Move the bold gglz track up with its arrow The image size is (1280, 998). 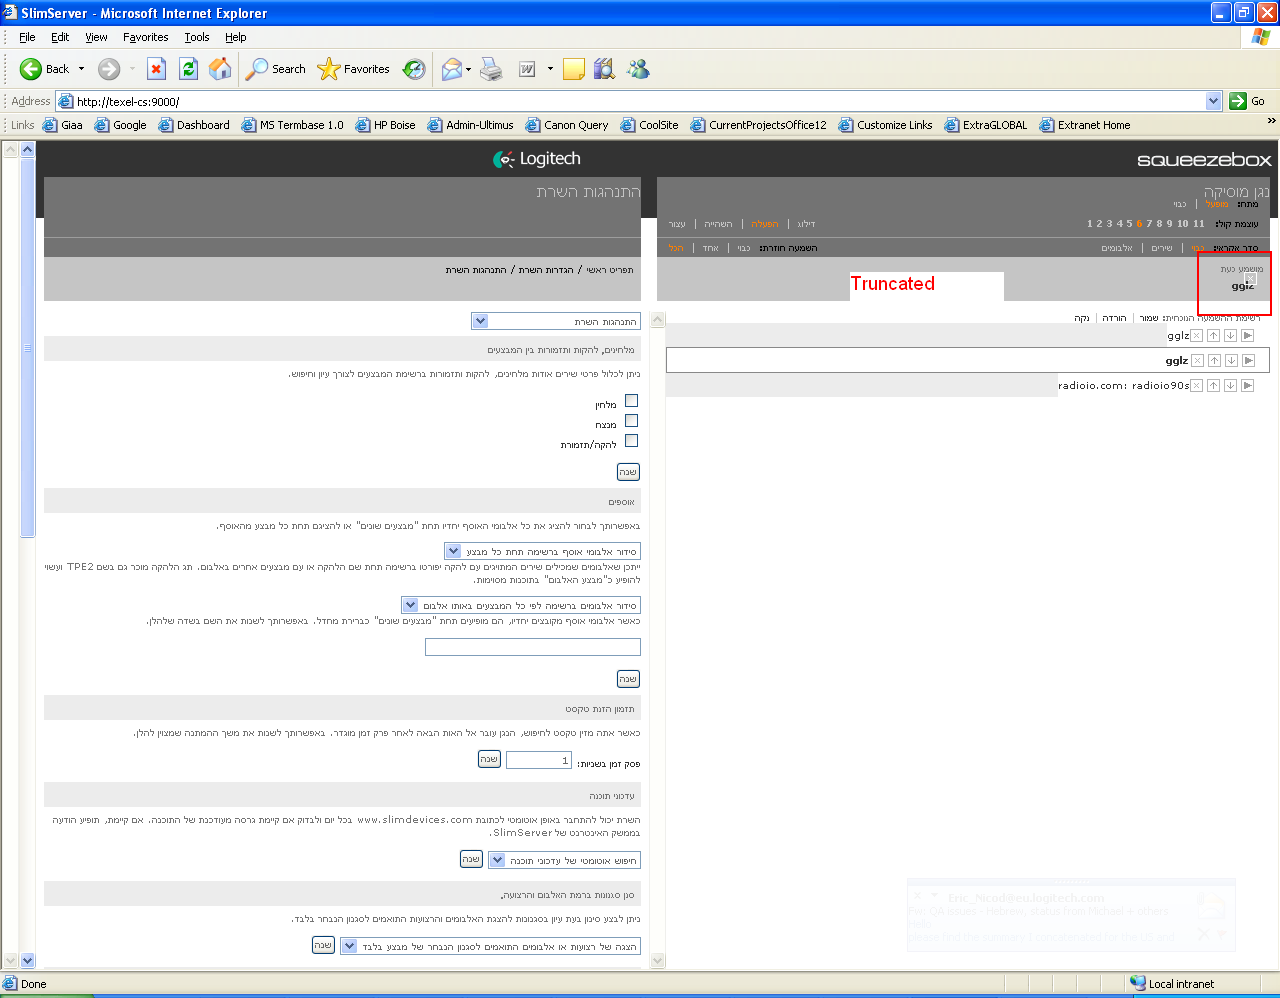1214,360
